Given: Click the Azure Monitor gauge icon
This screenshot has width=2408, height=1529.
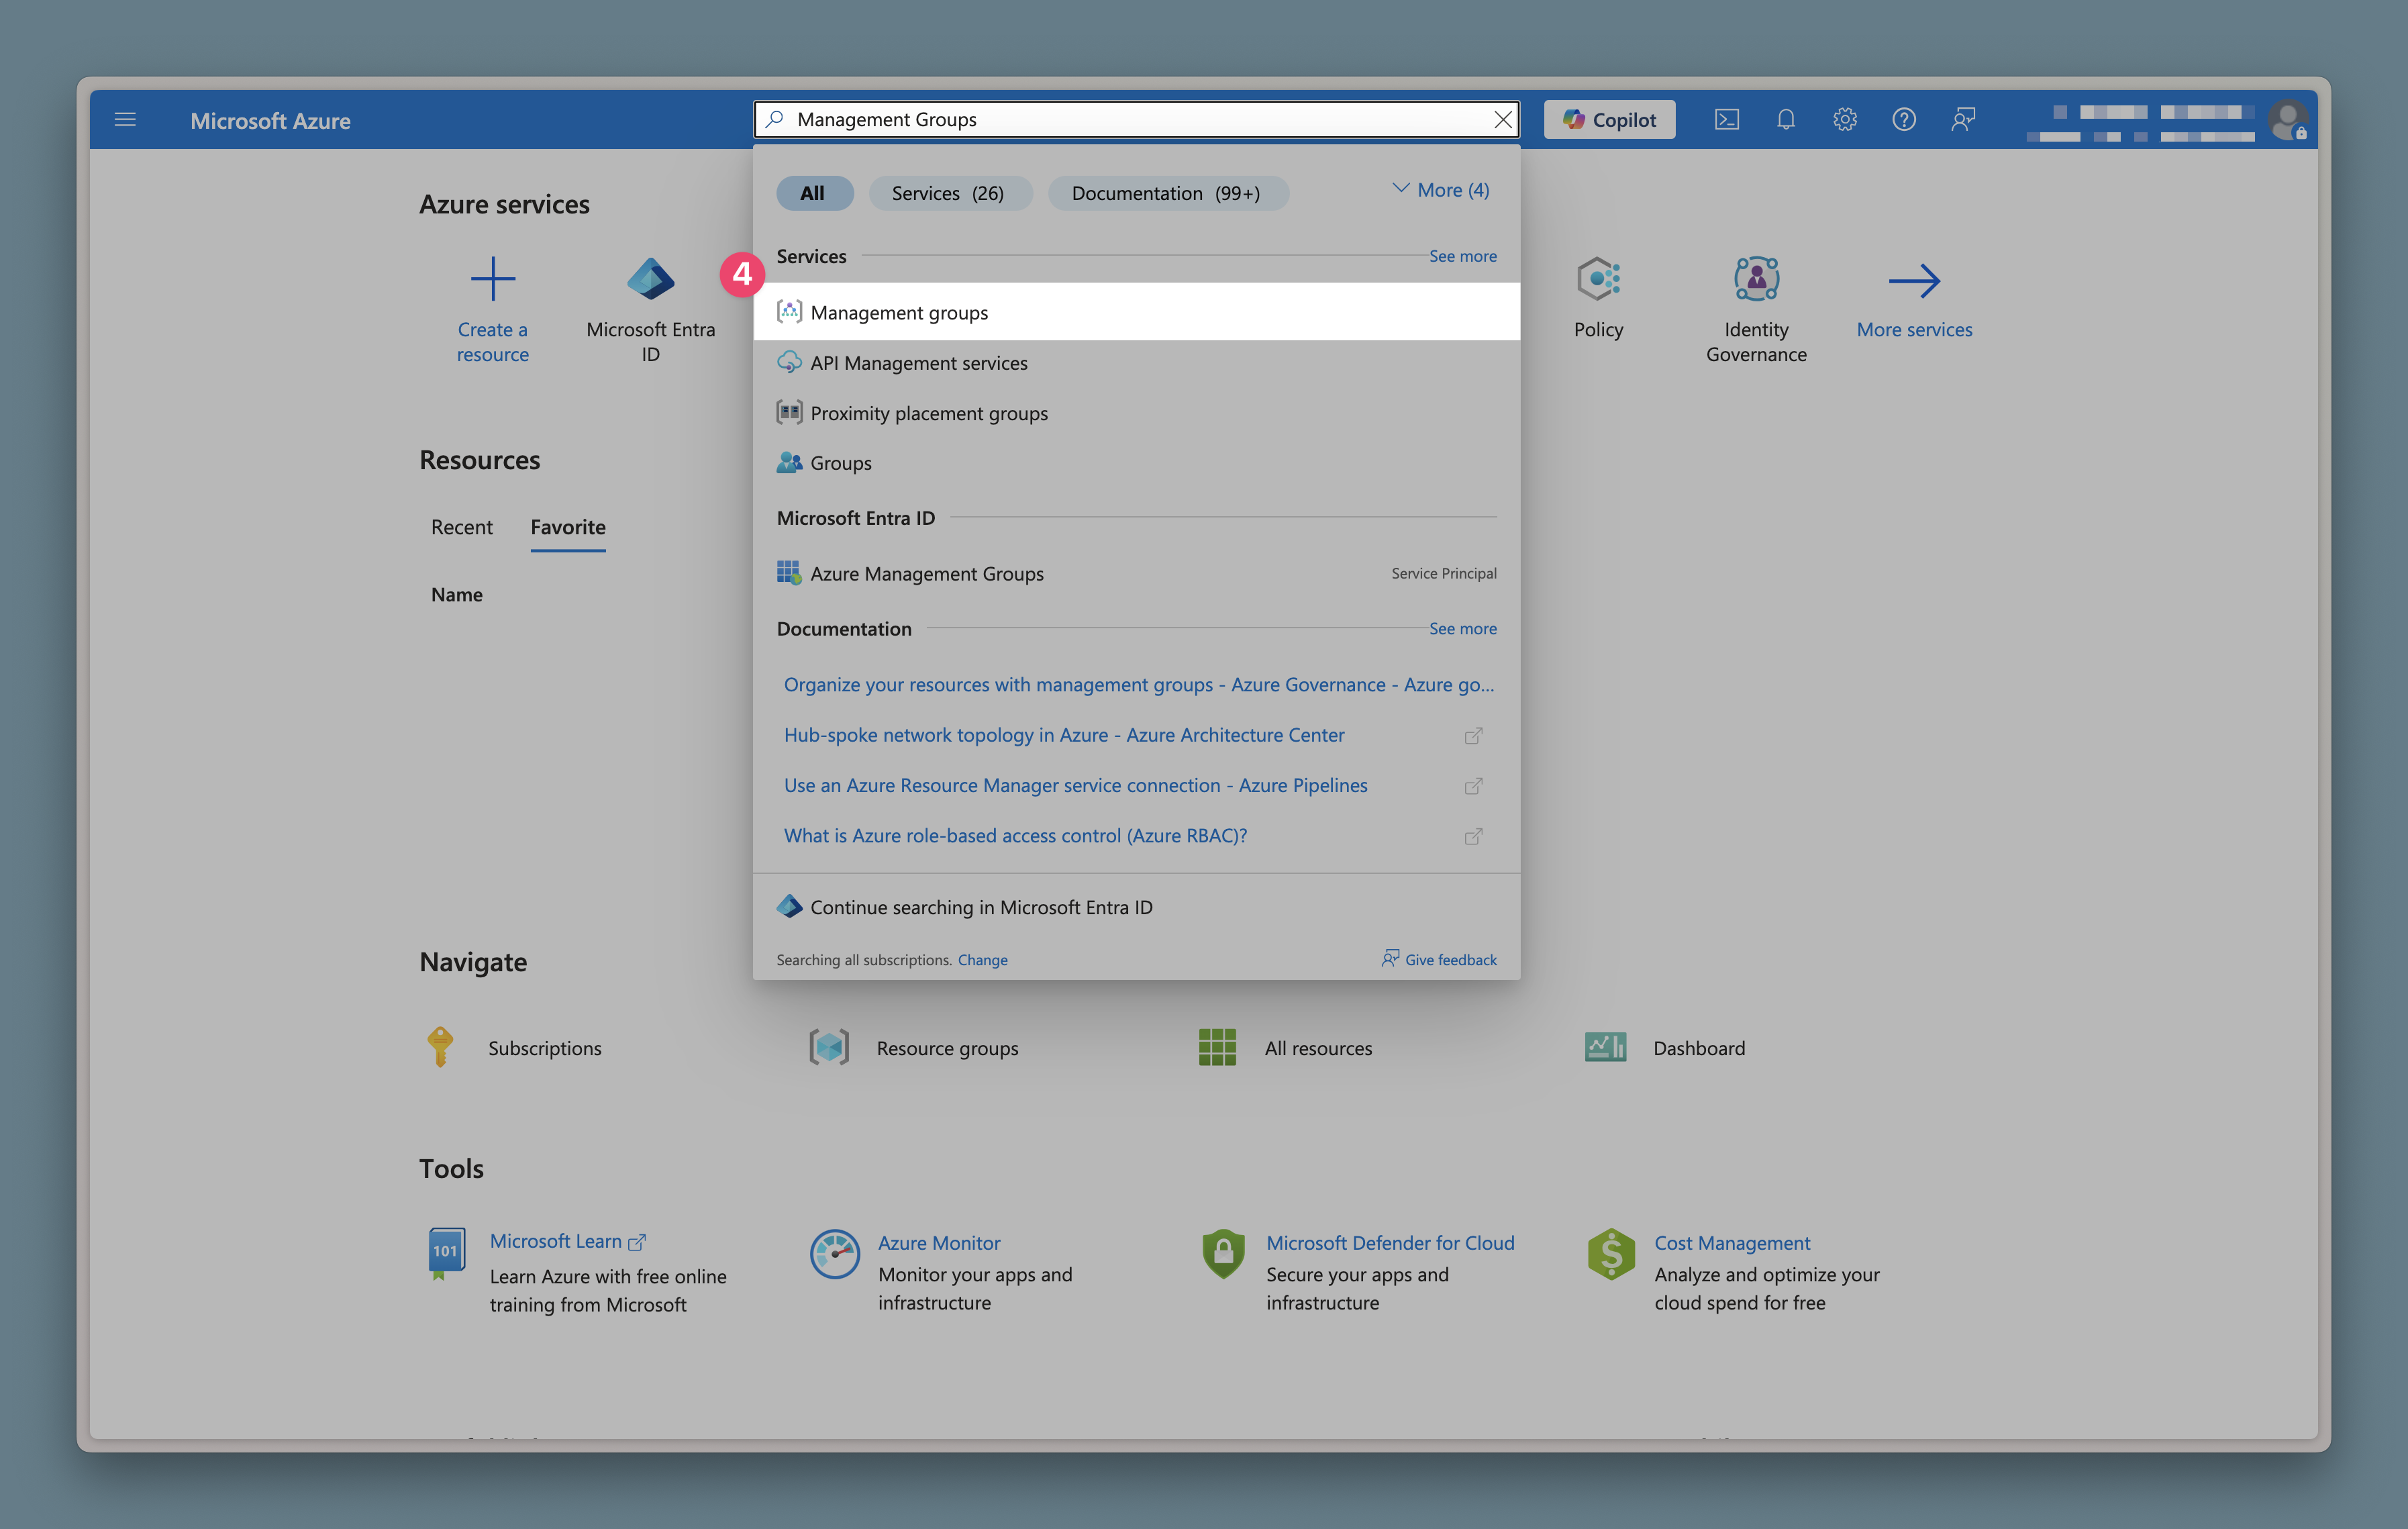Looking at the screenshot, I should [x=834, y=1254].
